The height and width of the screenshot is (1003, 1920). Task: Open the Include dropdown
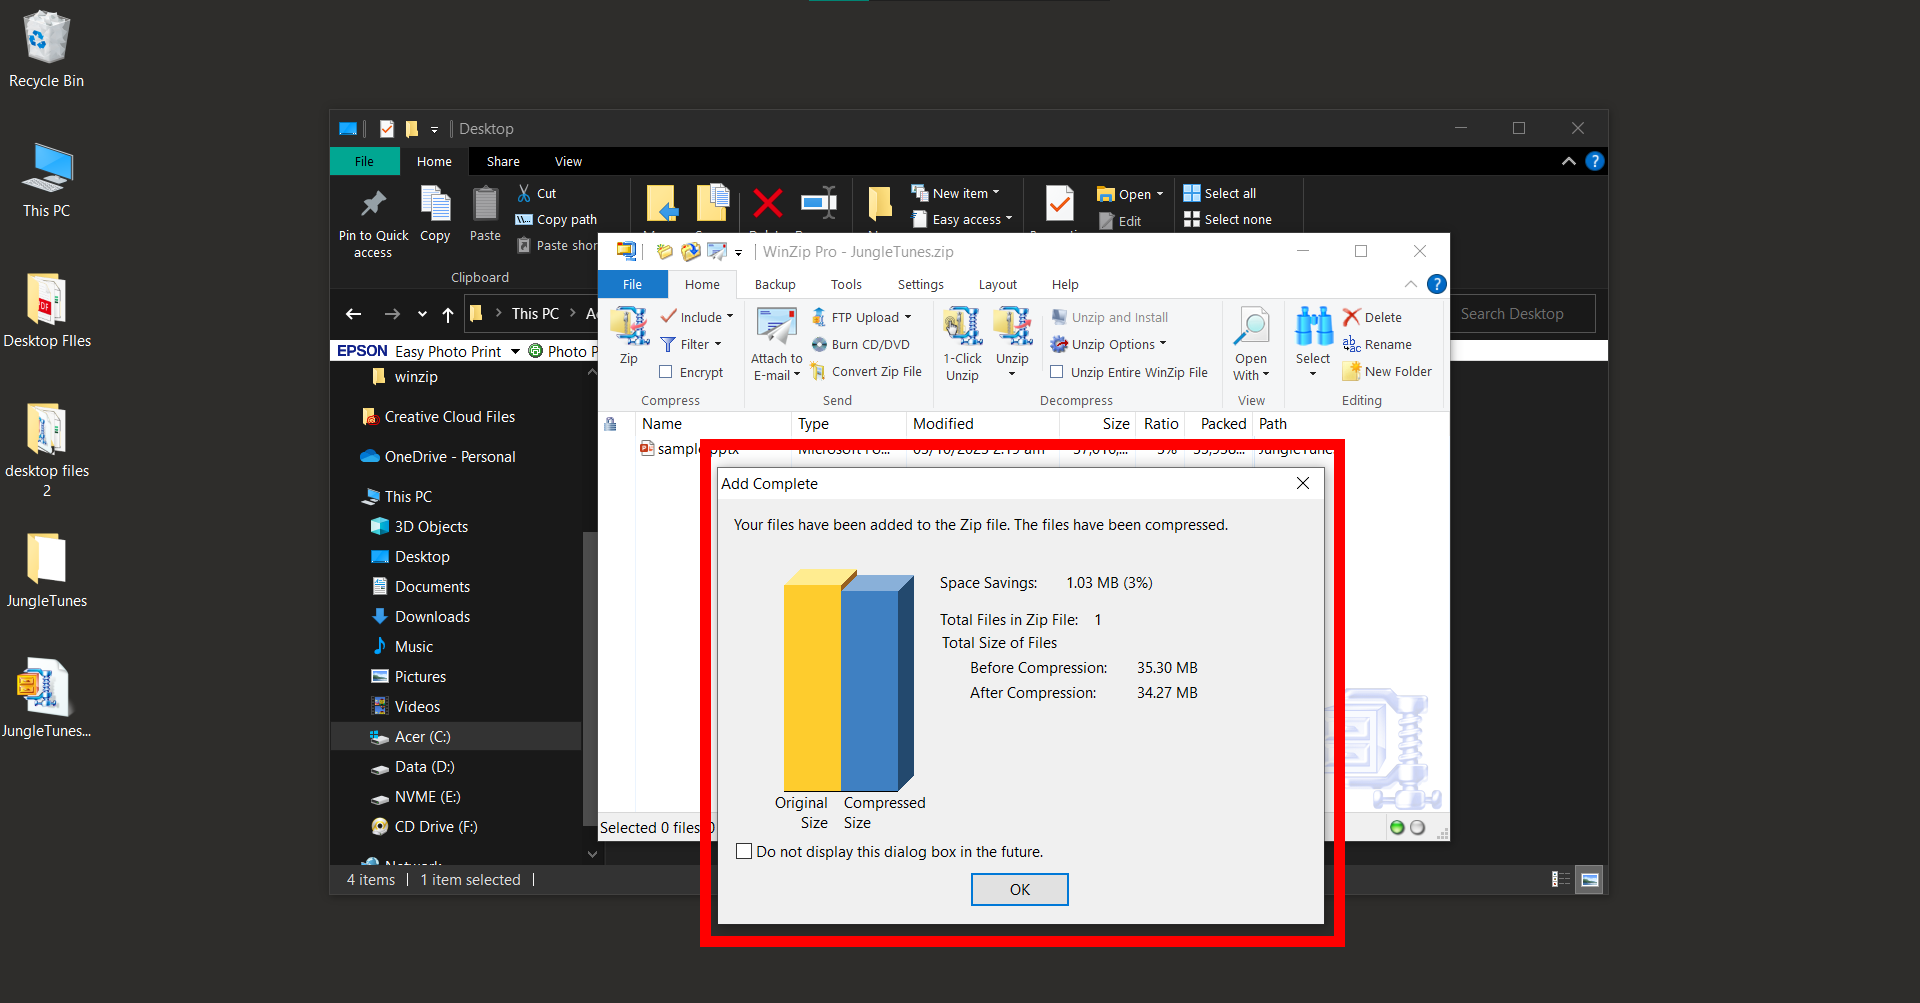698,316
